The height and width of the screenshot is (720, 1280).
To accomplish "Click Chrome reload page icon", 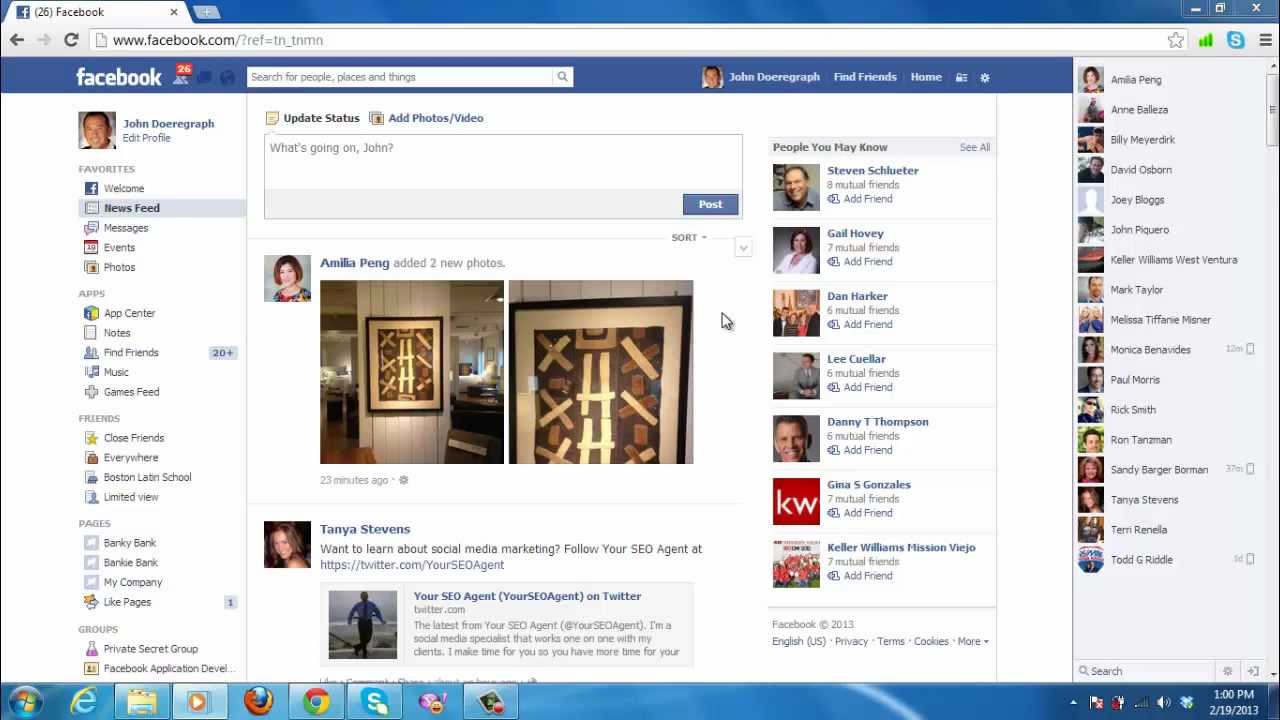I will [x=71, y=40].
